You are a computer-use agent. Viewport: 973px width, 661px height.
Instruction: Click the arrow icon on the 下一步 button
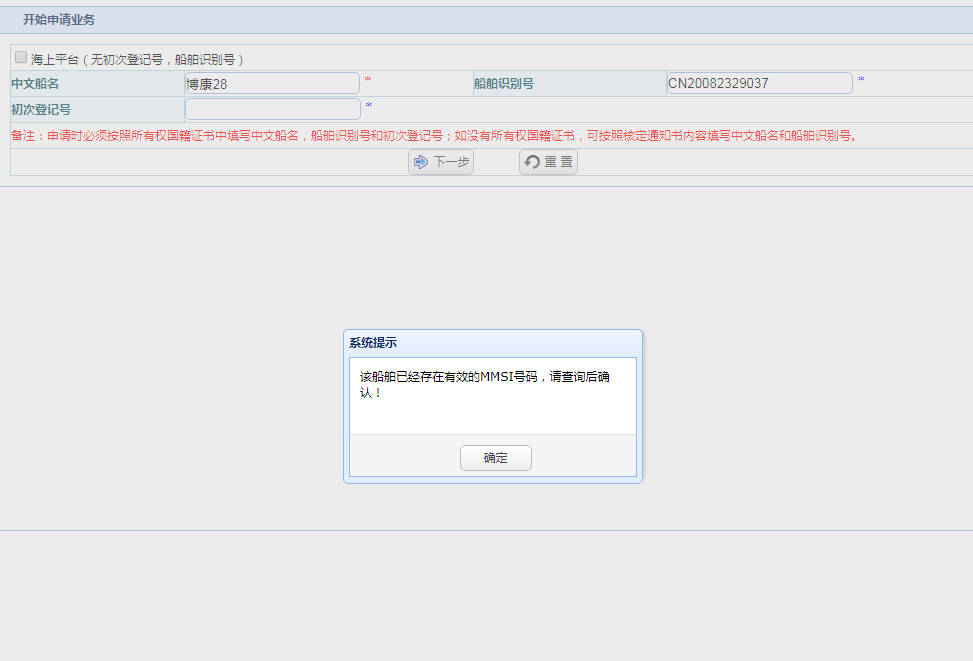(x=421, y=162)
